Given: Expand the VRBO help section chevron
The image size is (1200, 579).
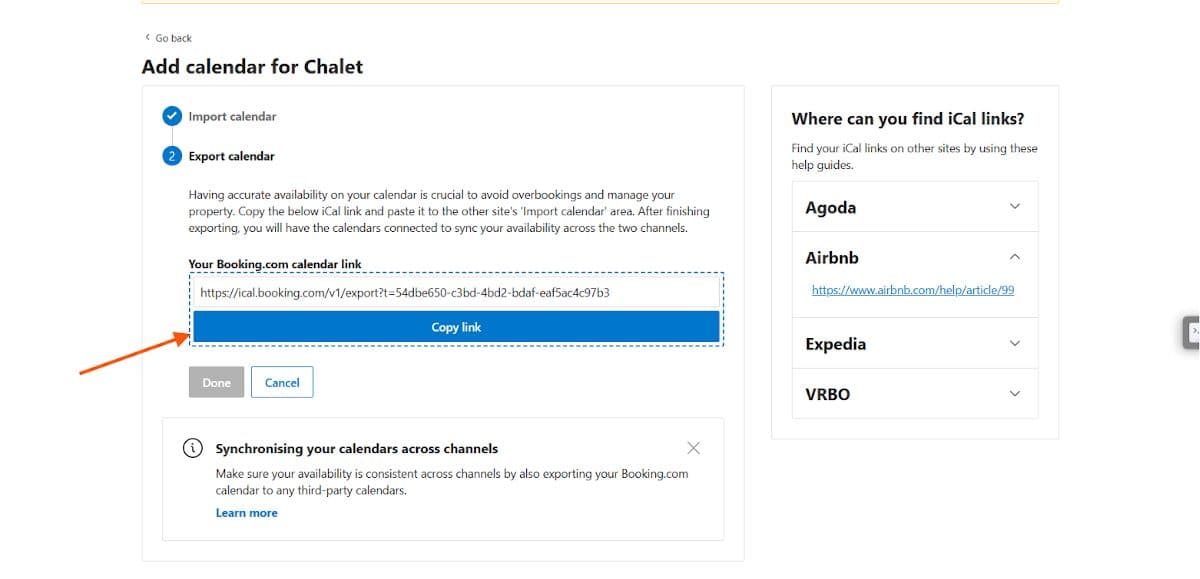Looking at the screenshot, I should coord(1015,393).
